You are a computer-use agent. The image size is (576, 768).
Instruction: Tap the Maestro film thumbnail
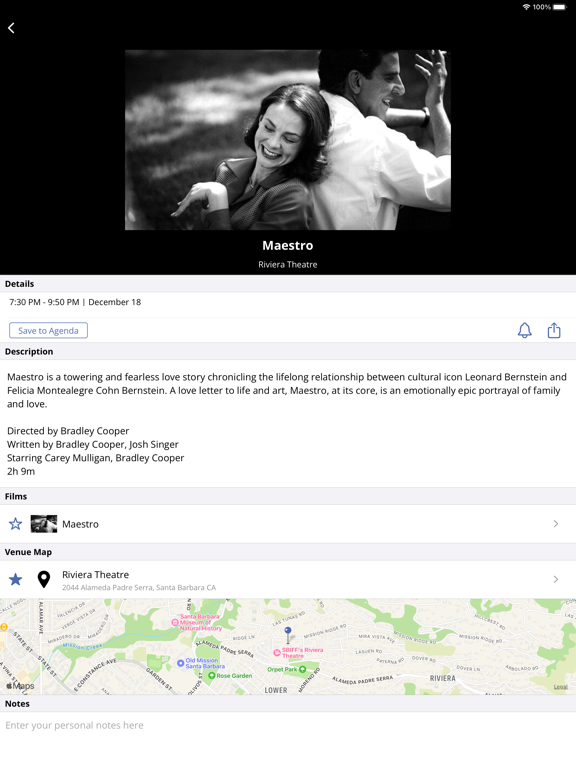coord(44,524)
